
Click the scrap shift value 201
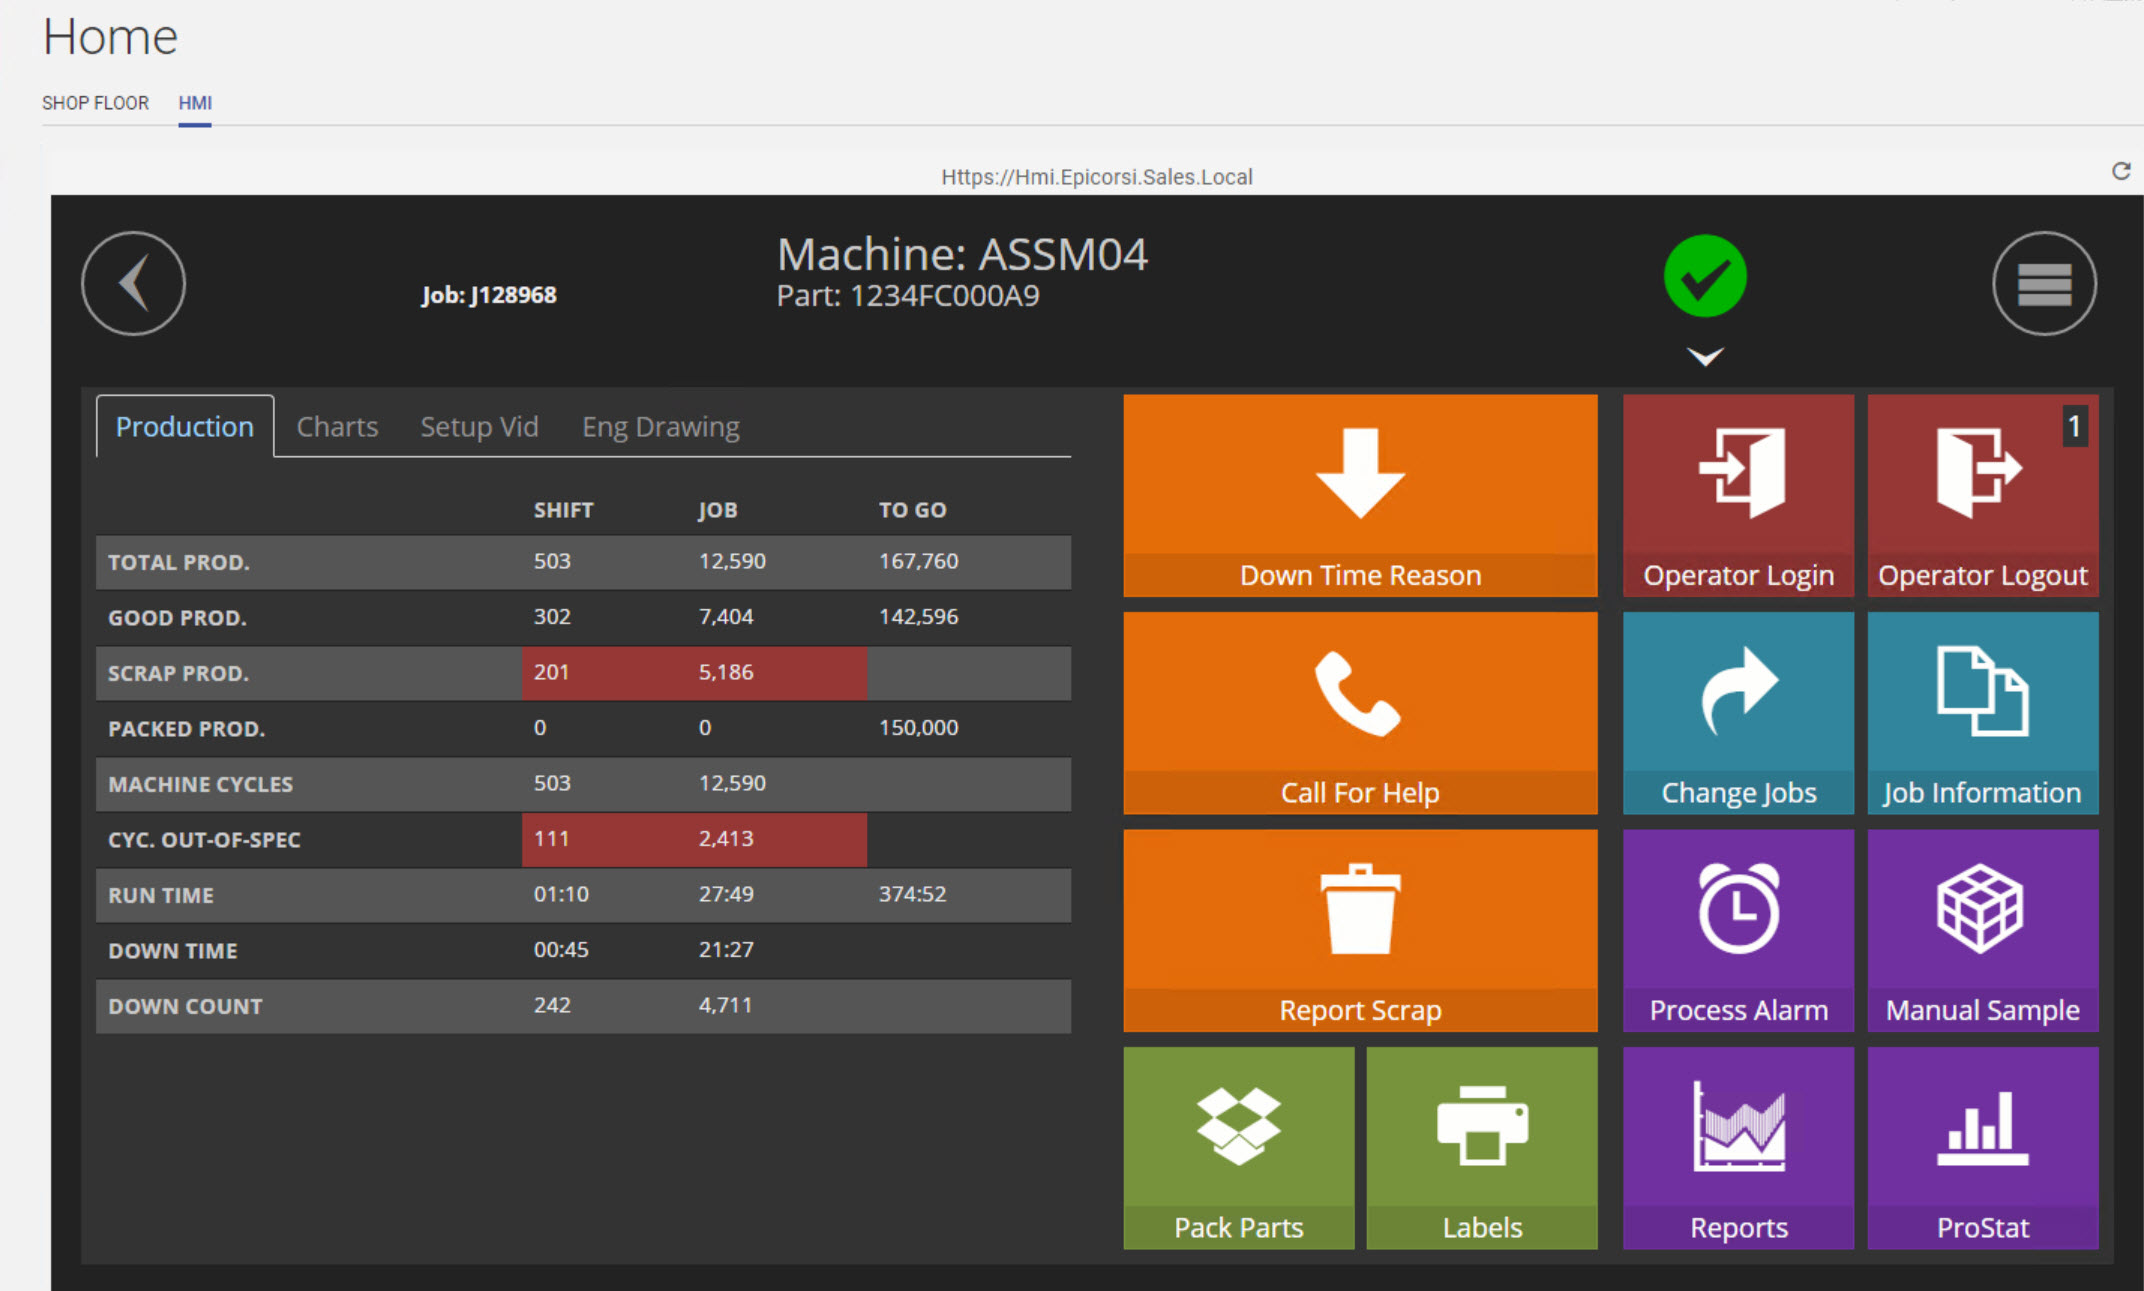[x=551, y=672]
